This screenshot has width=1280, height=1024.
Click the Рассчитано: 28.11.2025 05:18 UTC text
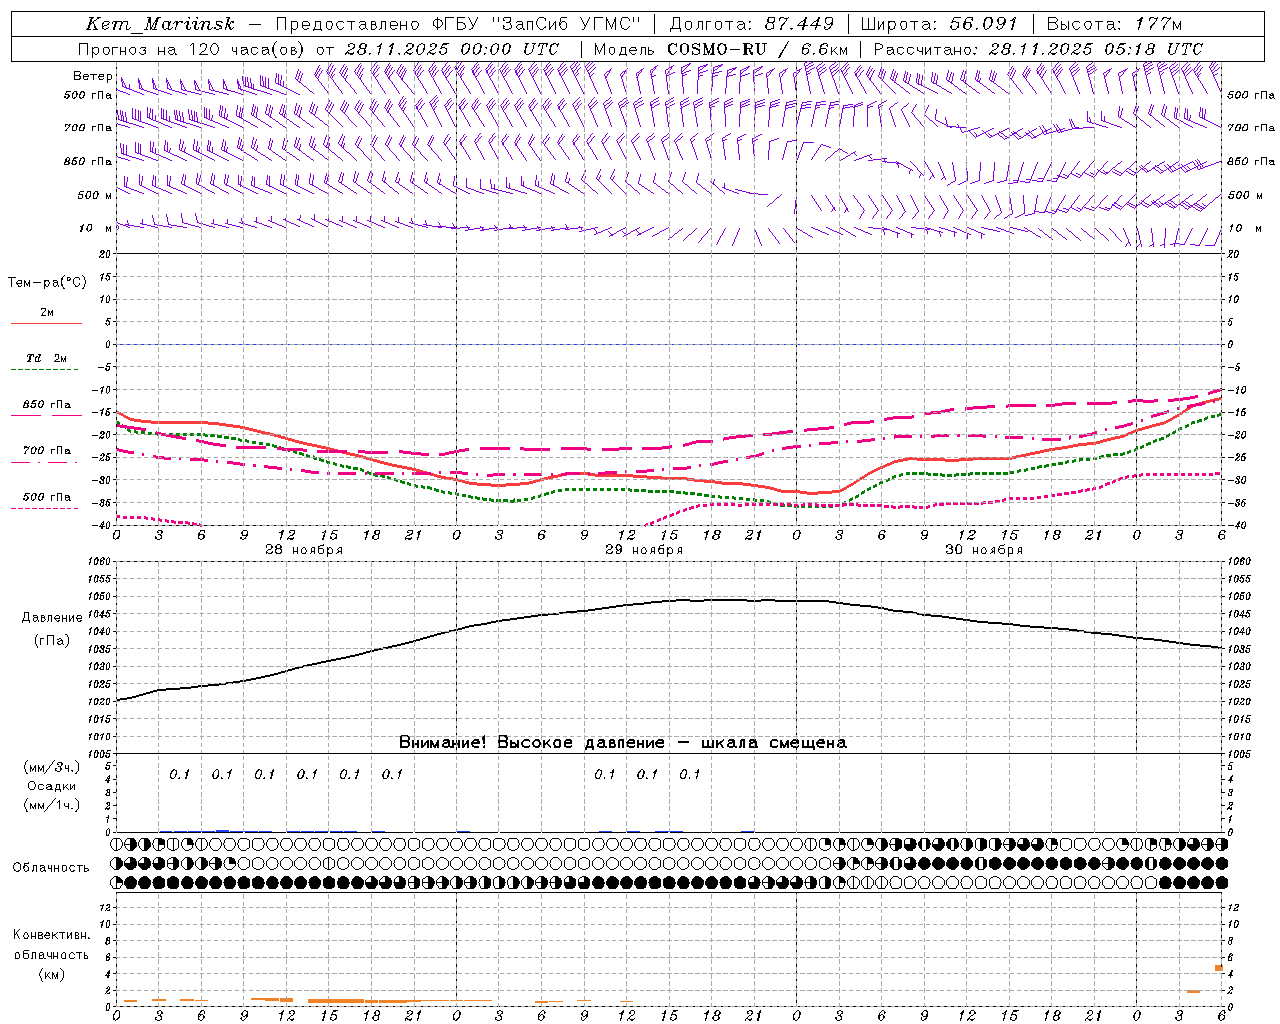click(x=1038, y=49)
